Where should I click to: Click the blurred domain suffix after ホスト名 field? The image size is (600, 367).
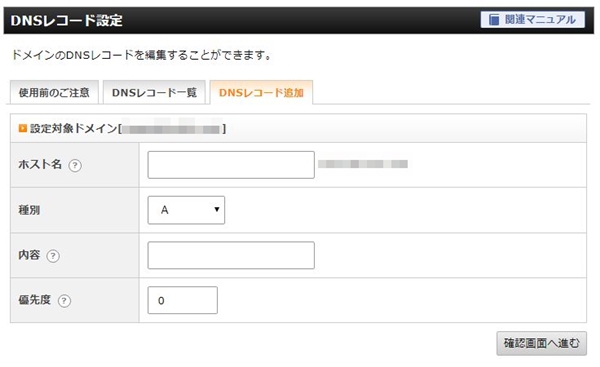point(363,164)
